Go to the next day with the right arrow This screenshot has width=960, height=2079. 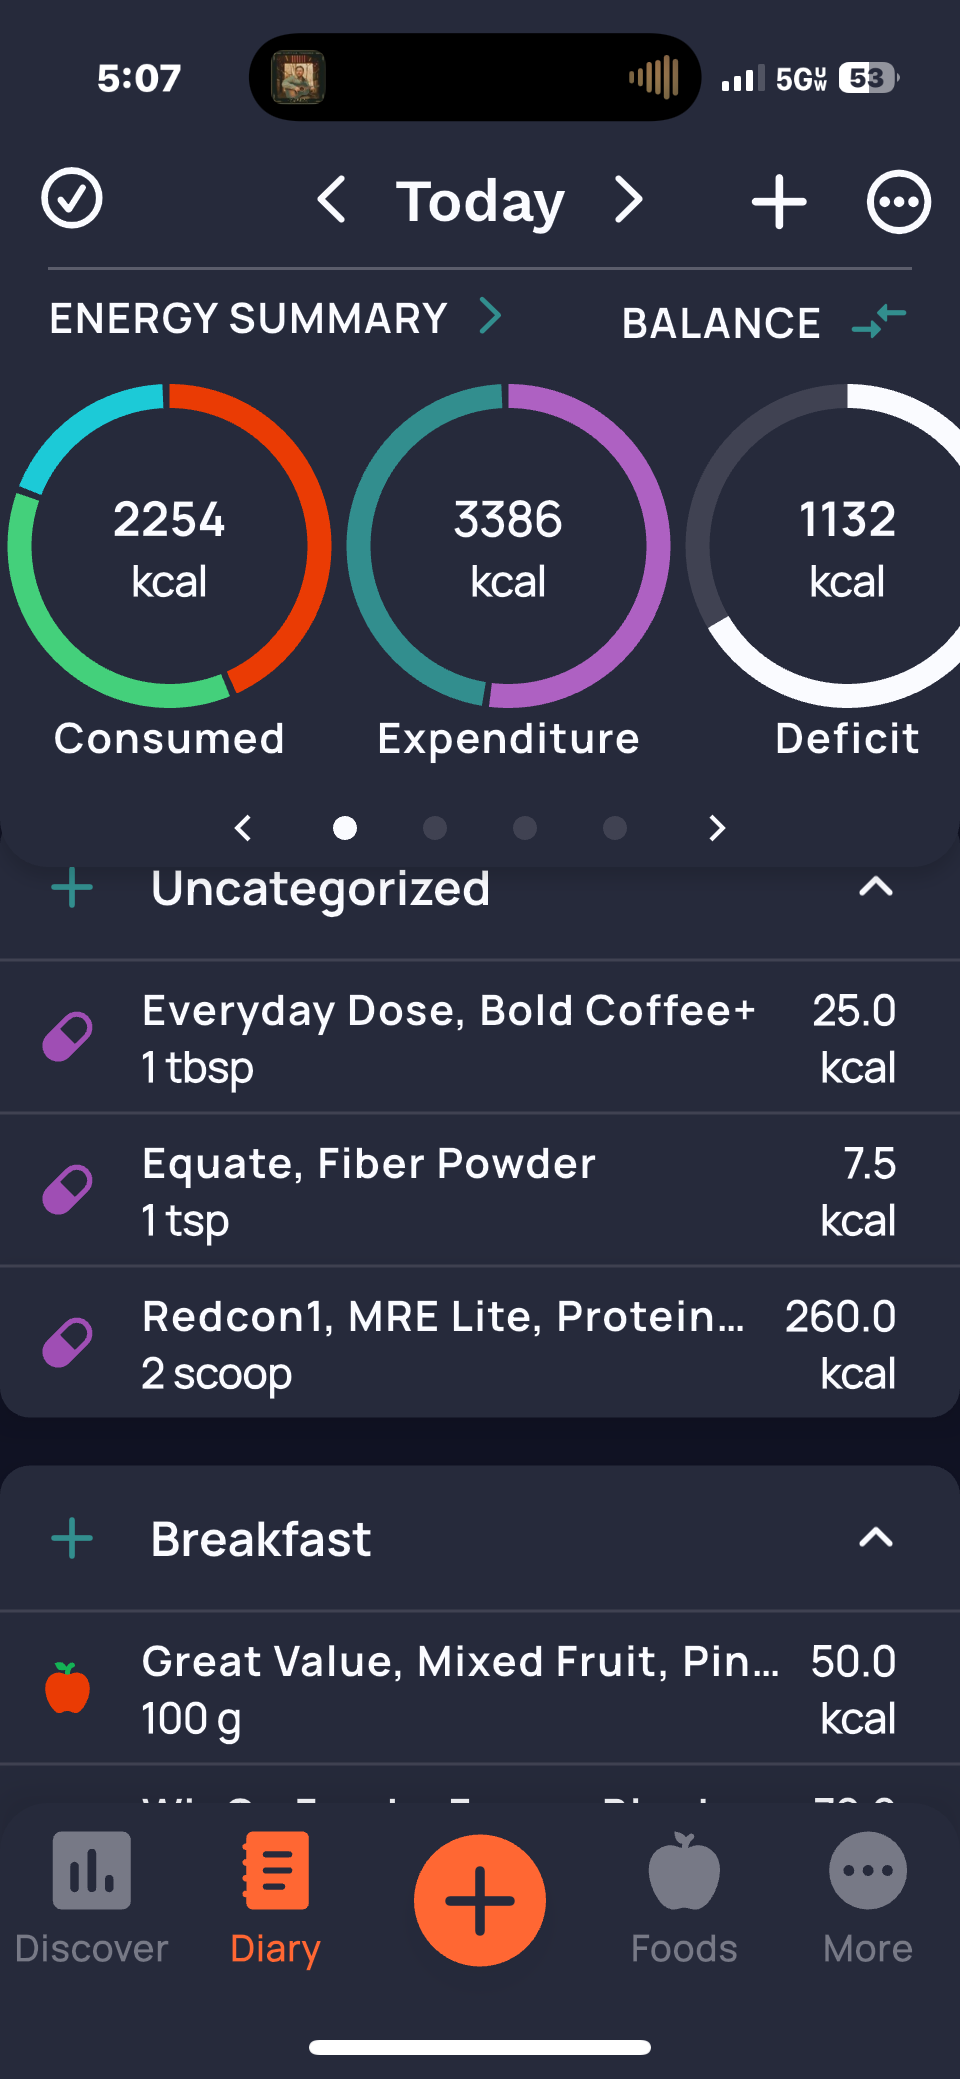tap(628, 200)
